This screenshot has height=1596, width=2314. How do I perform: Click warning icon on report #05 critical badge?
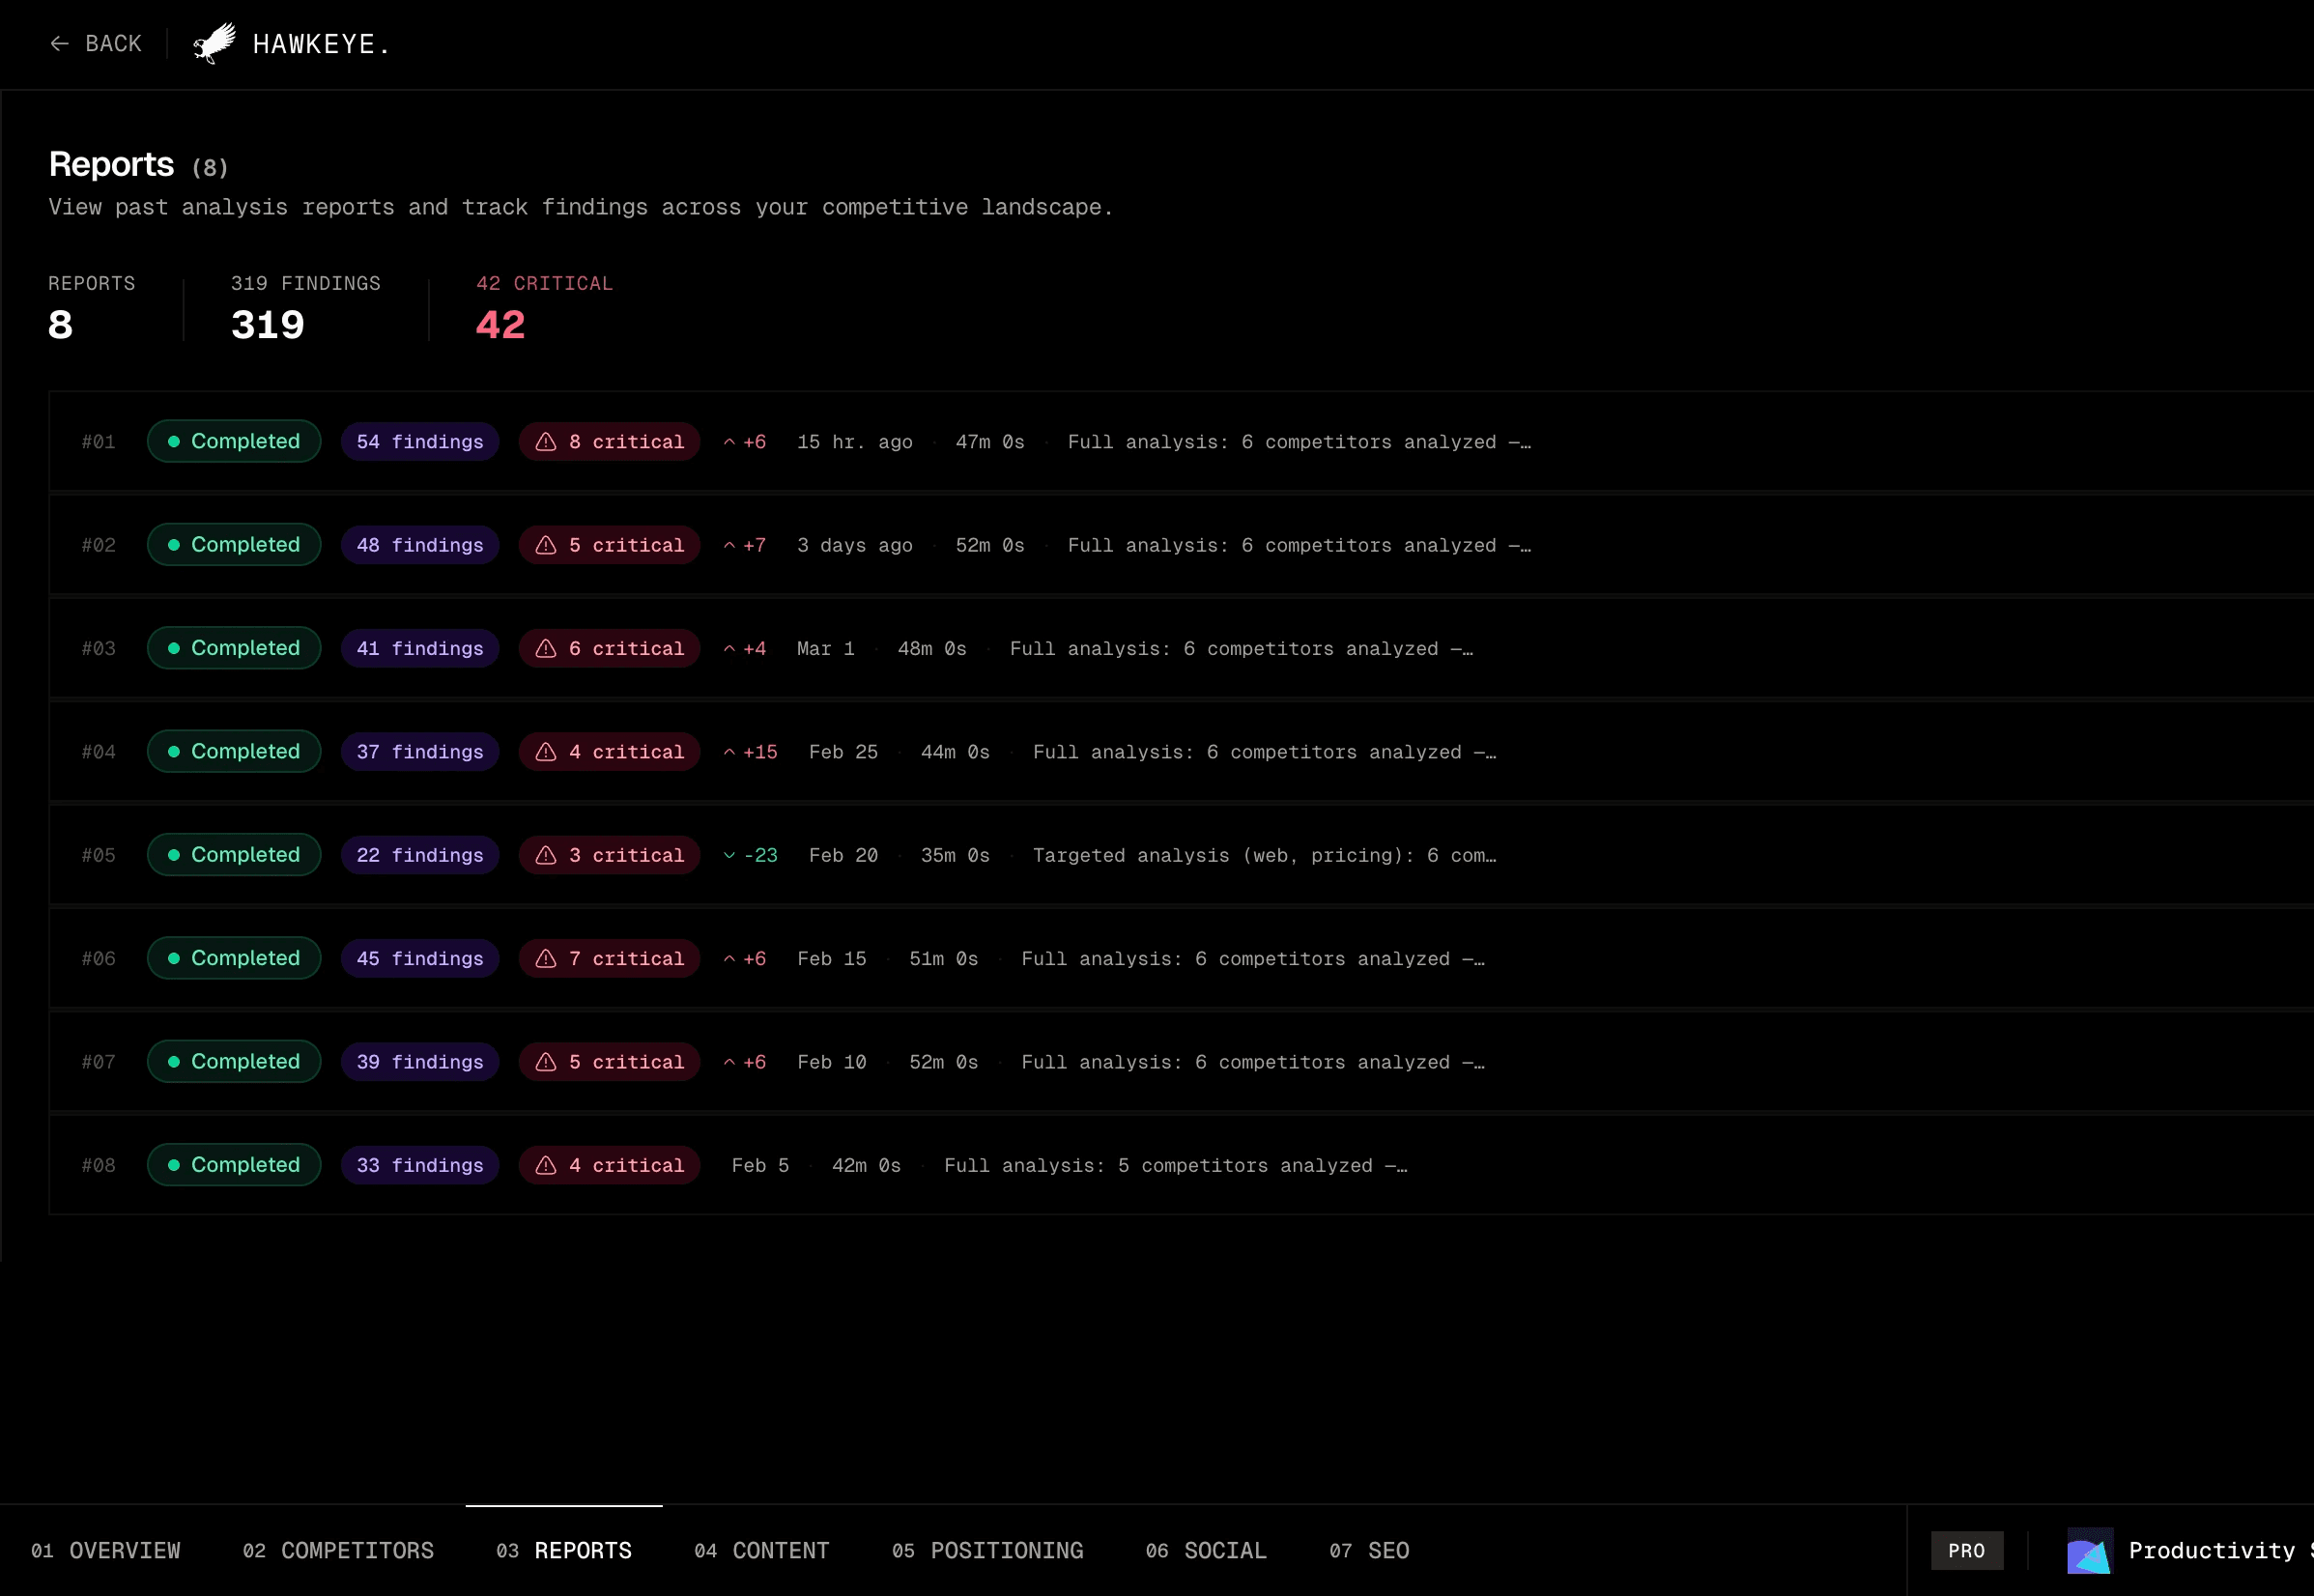click(x=546, y=855)
